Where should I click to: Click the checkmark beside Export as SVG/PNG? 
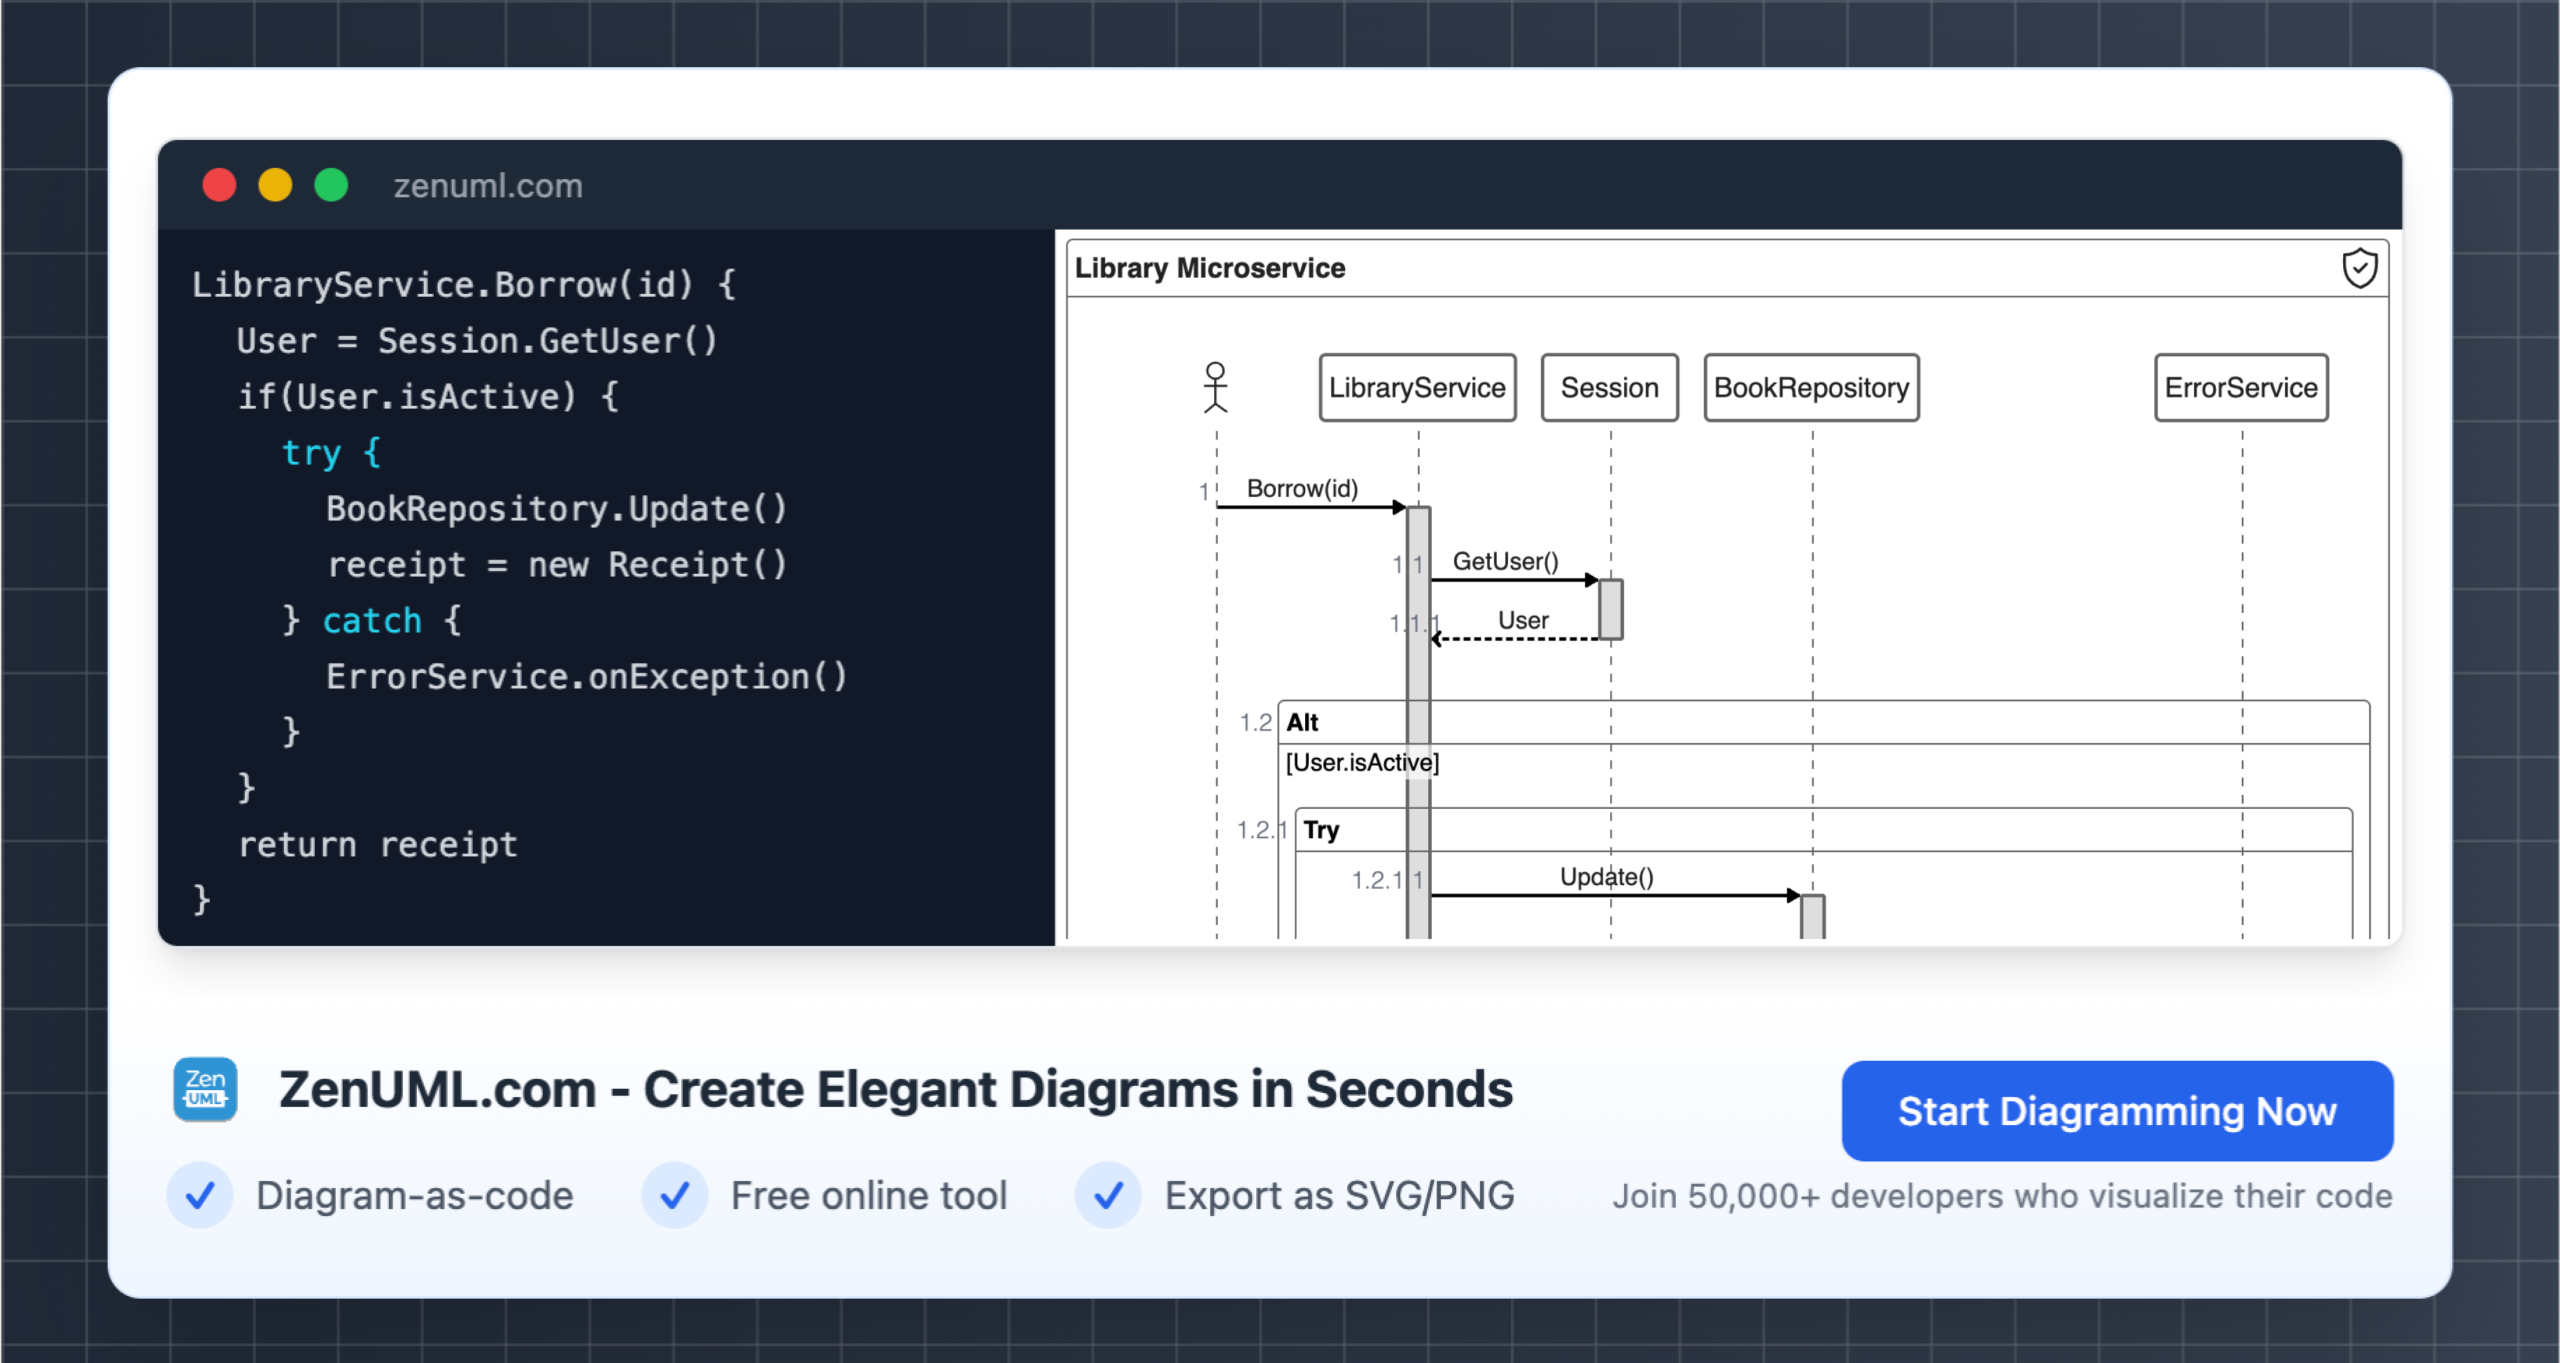click(x=1108, y=1196)
